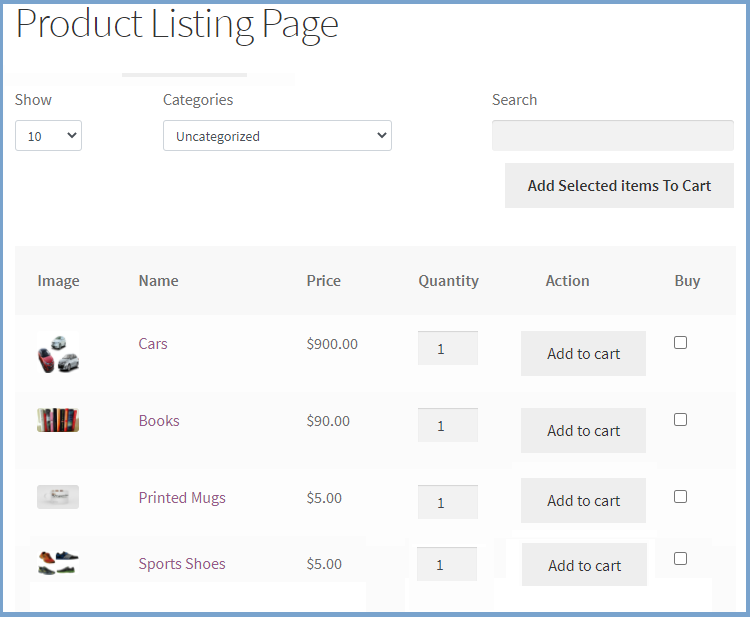750x617 pixels.
Task: Click the Books product thumbnail image
Action: pos(58,420)
